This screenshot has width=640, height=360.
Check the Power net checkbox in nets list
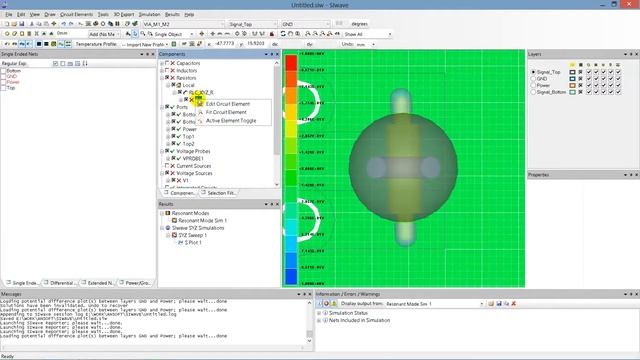[x=3, y=82]
